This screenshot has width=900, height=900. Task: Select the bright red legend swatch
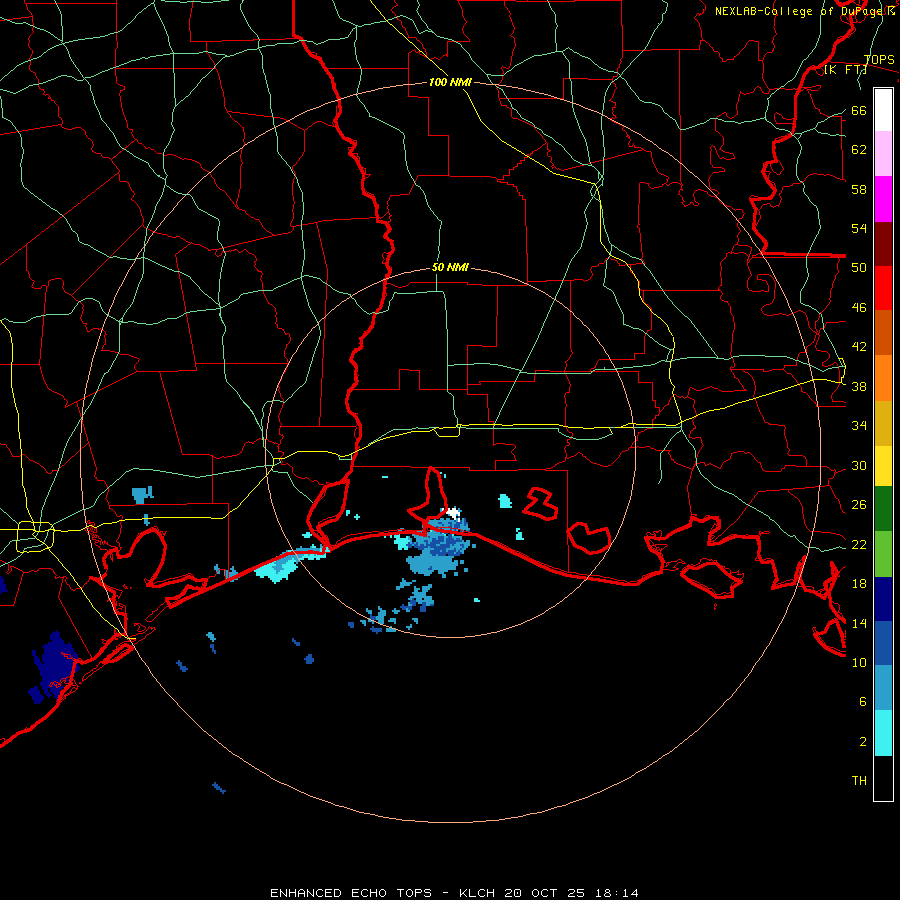click(x=883, y=288)
